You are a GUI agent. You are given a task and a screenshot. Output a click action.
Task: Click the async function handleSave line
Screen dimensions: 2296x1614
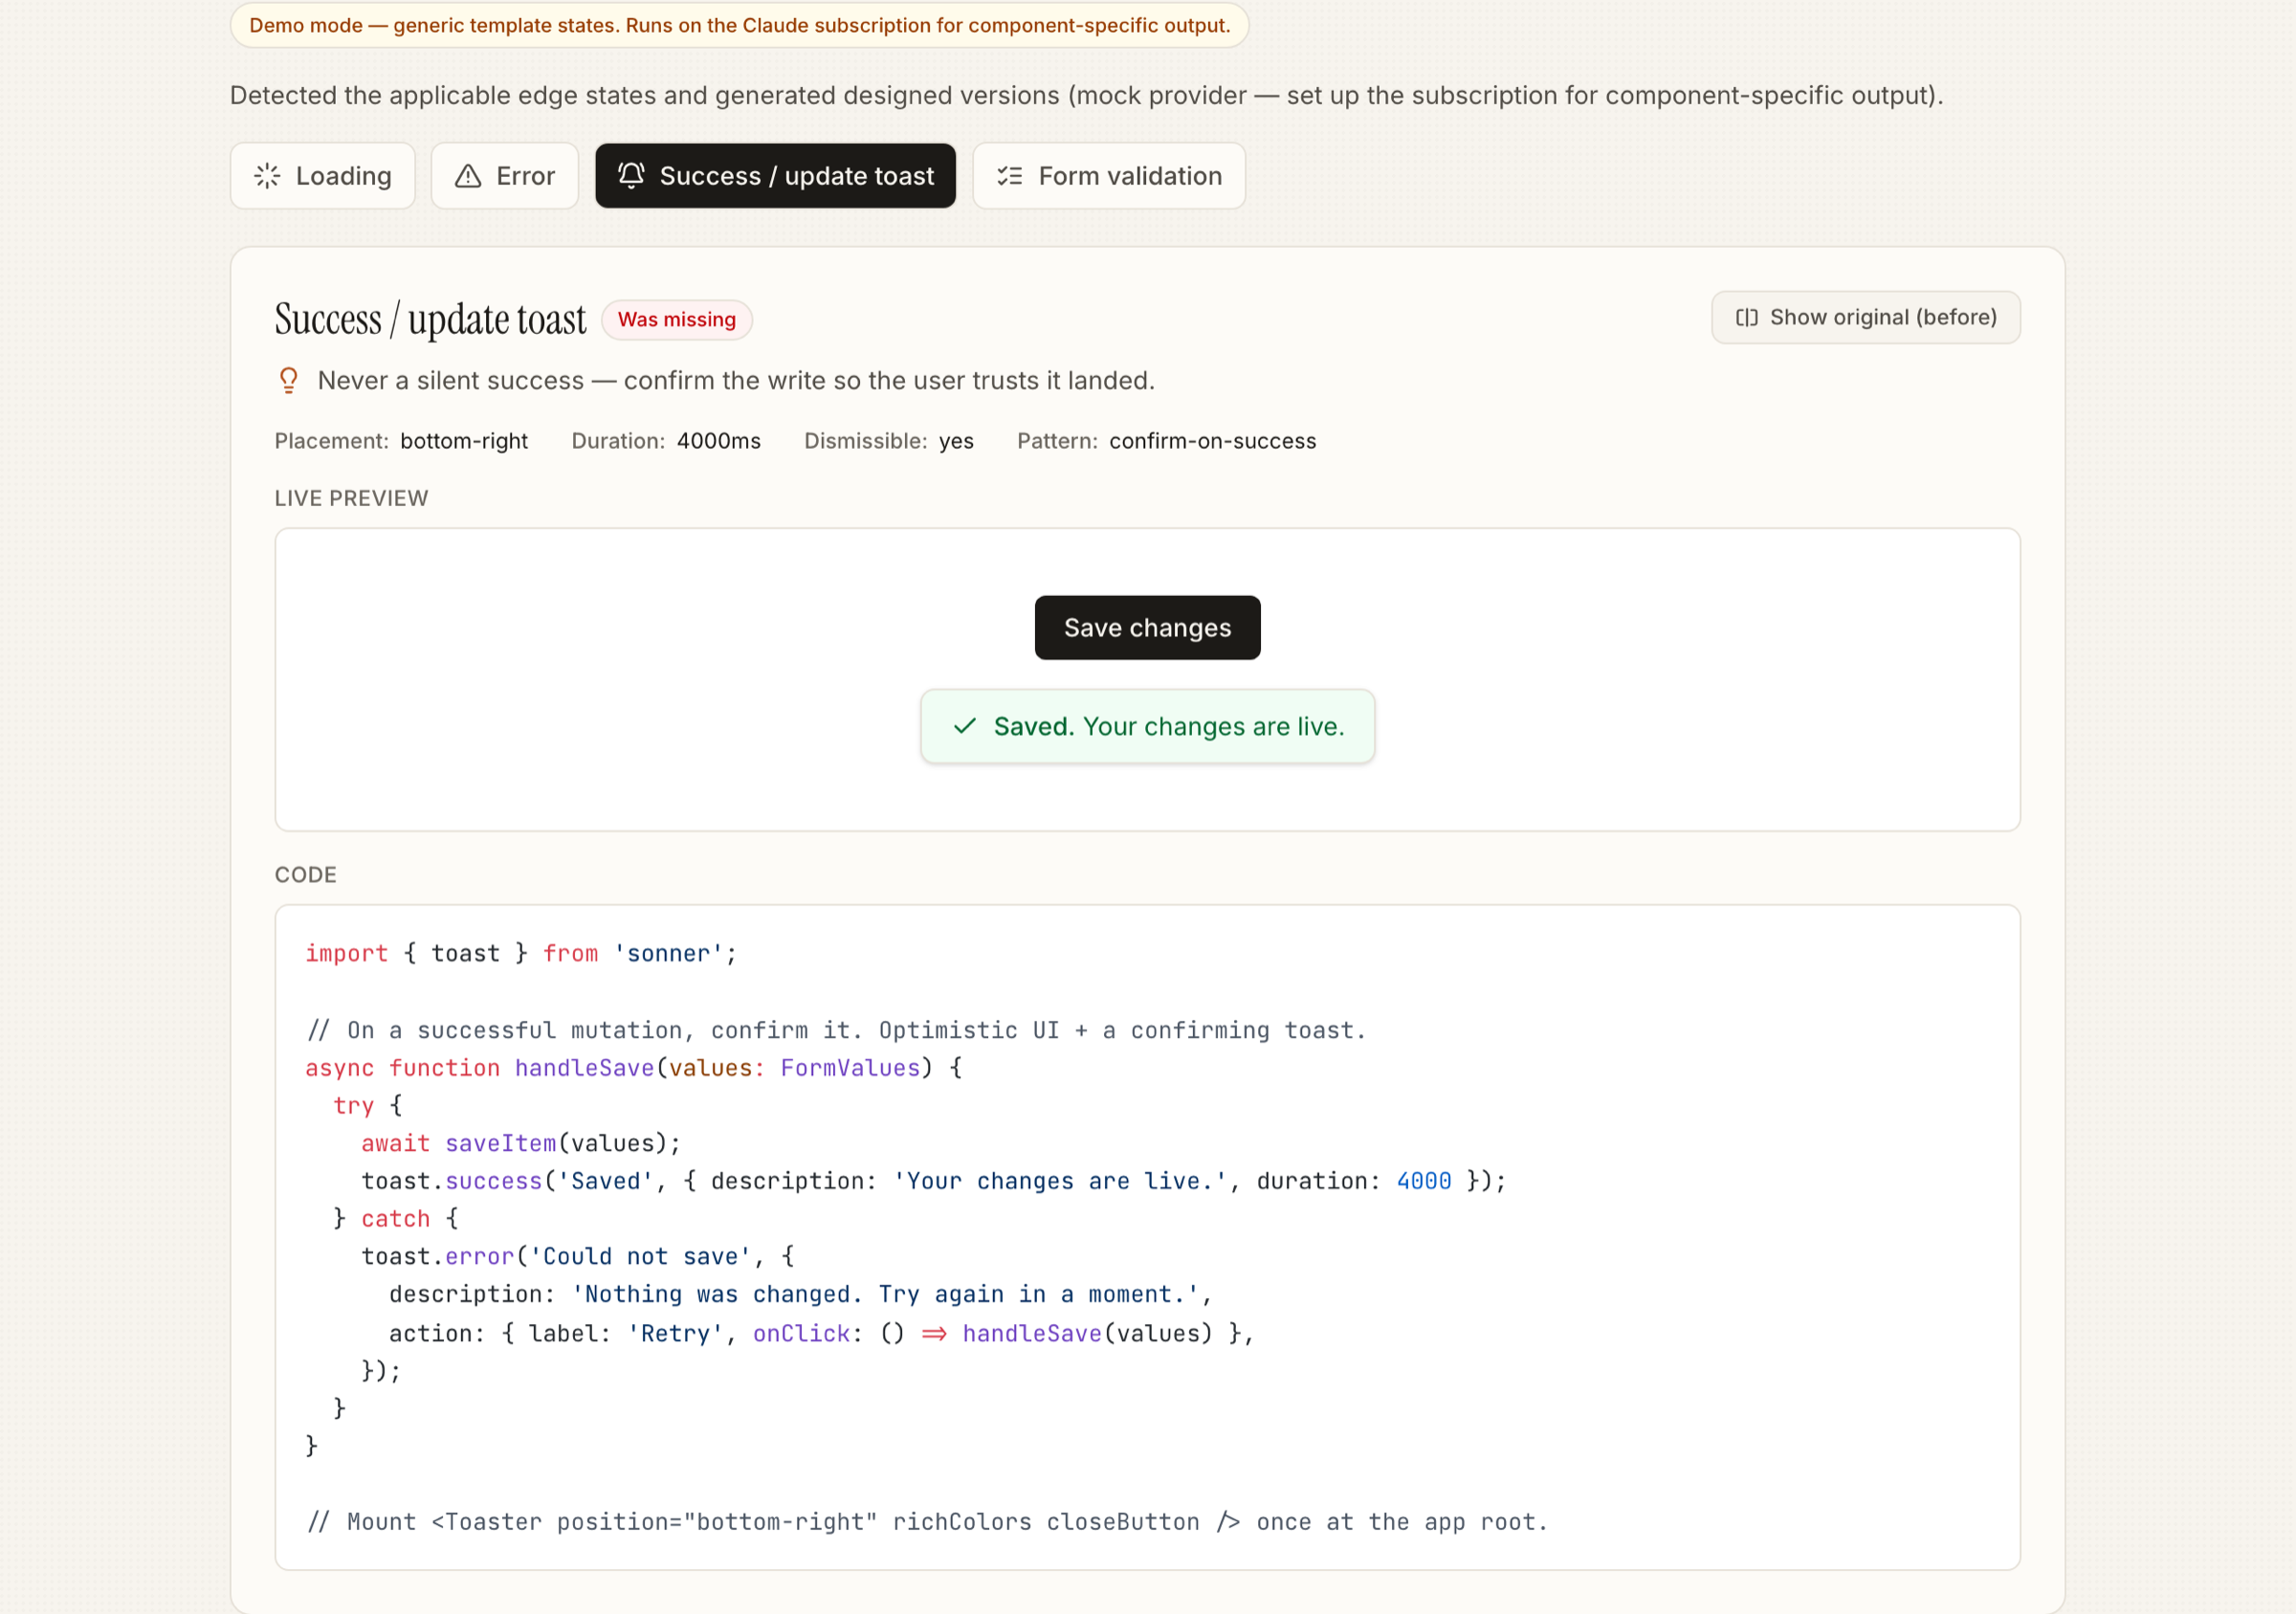(x=634, y=1067)
